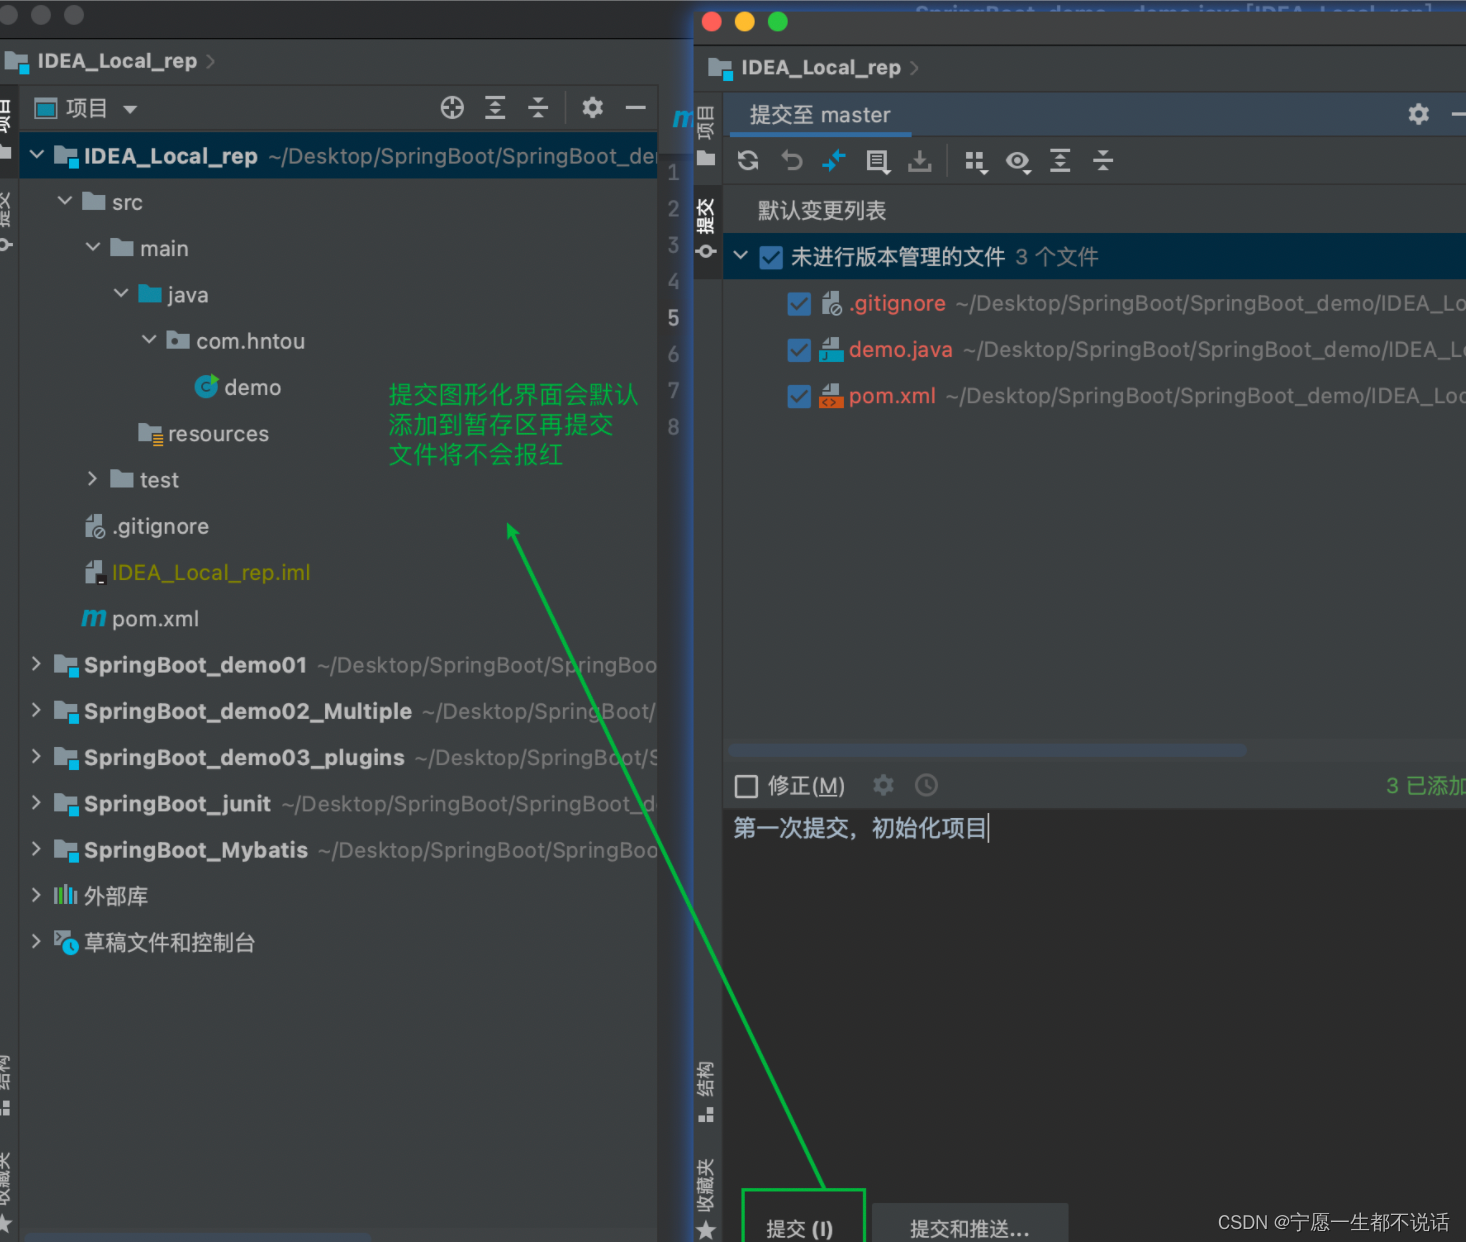Select pom.xml in project tree
Image resolution: width=1466 pixels, height=1242 pixels.
(x=155, y=619)
